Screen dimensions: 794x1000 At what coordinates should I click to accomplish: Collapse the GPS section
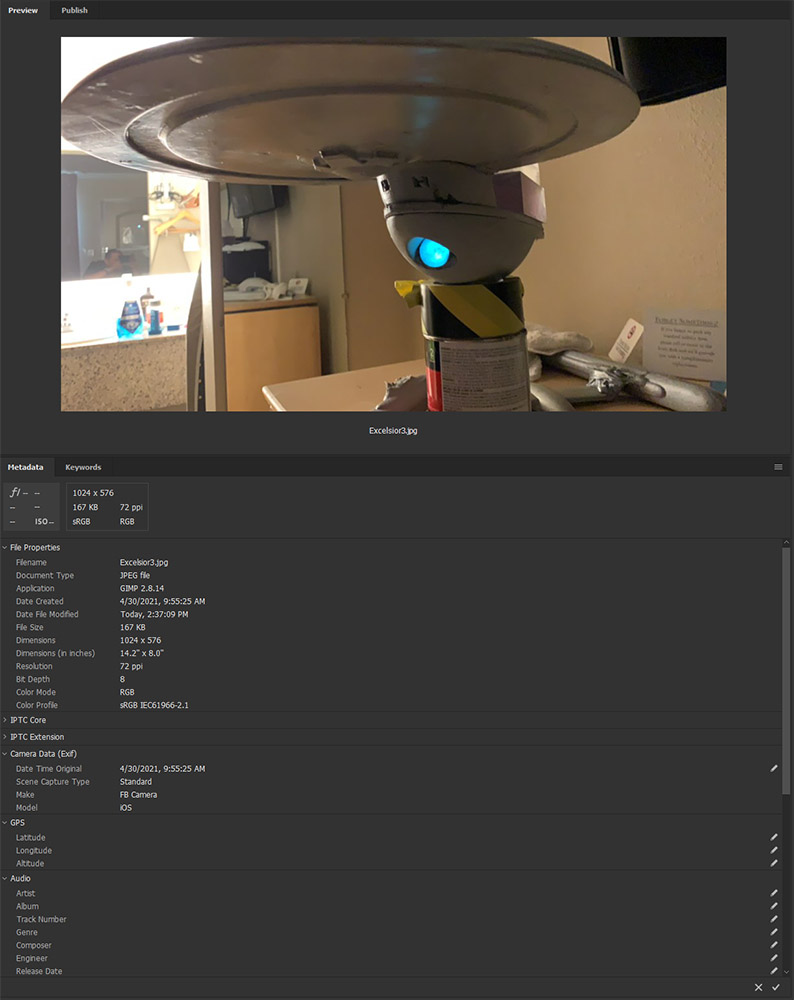[5, 822]
